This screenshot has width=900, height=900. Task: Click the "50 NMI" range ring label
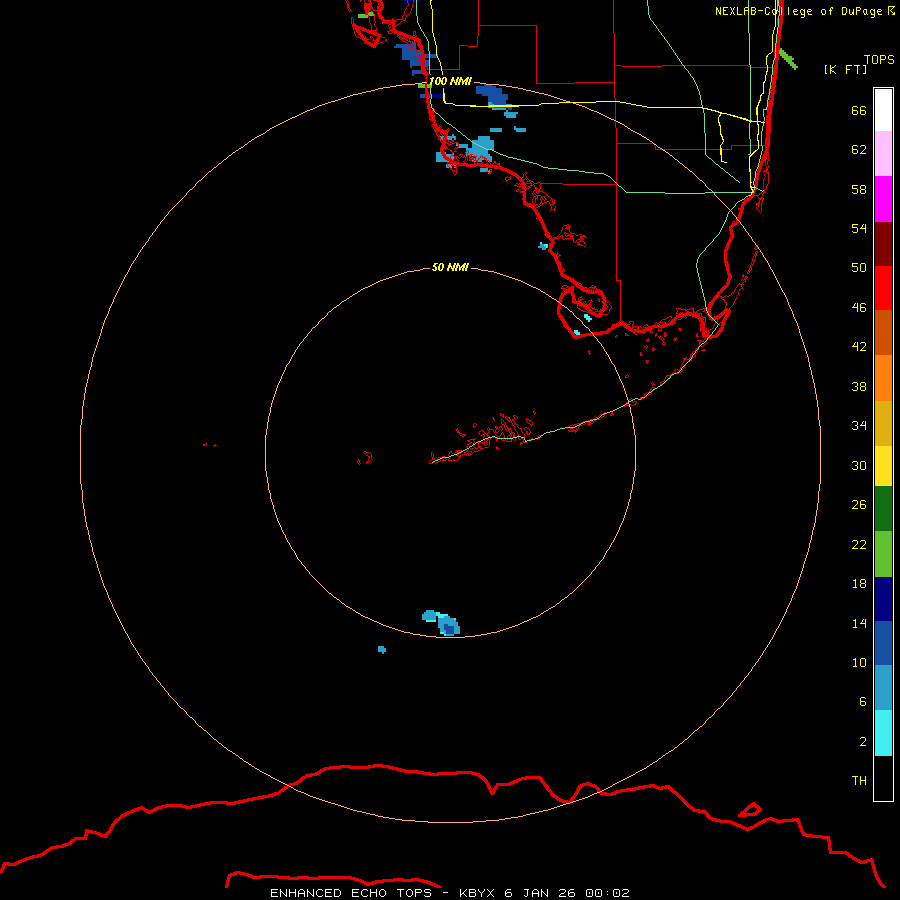tap(450, 267)
